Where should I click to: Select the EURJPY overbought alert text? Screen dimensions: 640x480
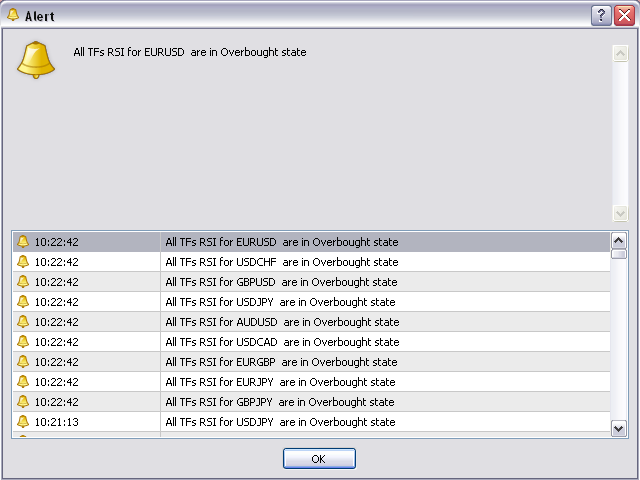pos(280,382)
